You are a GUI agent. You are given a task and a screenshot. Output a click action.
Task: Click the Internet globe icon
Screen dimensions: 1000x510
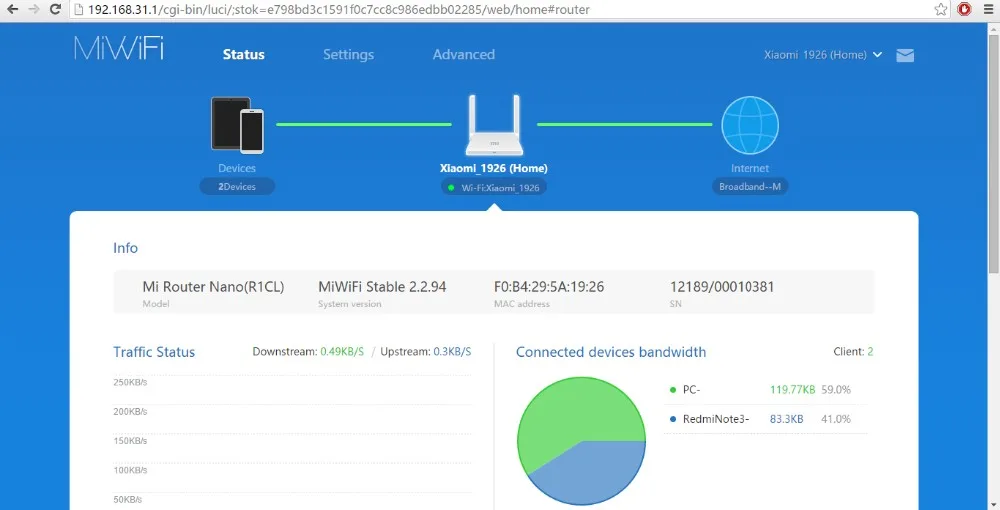750,125
